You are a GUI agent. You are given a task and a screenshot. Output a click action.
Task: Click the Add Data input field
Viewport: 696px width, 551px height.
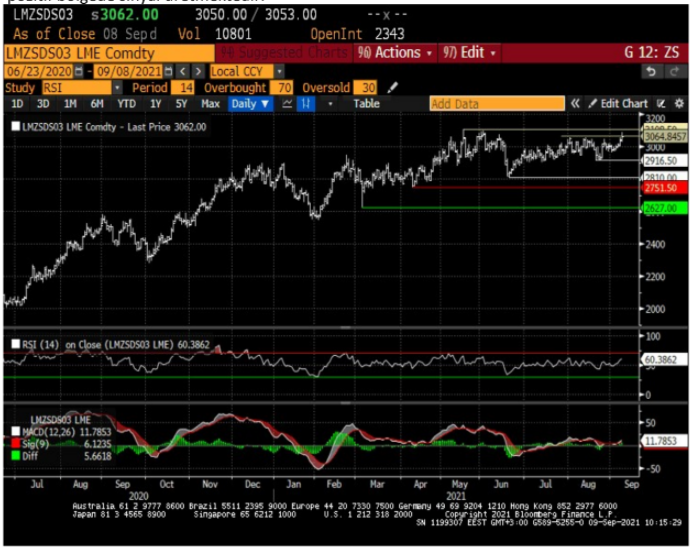coord(497,104)
